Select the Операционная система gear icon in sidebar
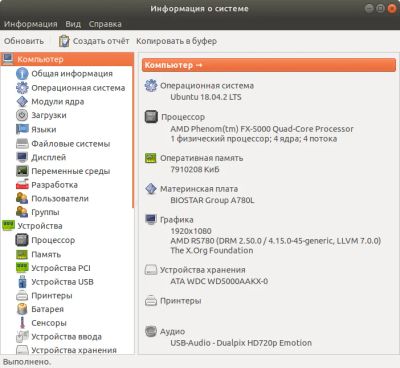This screenshot has width=400, height=368. click(x=22, y=88)
